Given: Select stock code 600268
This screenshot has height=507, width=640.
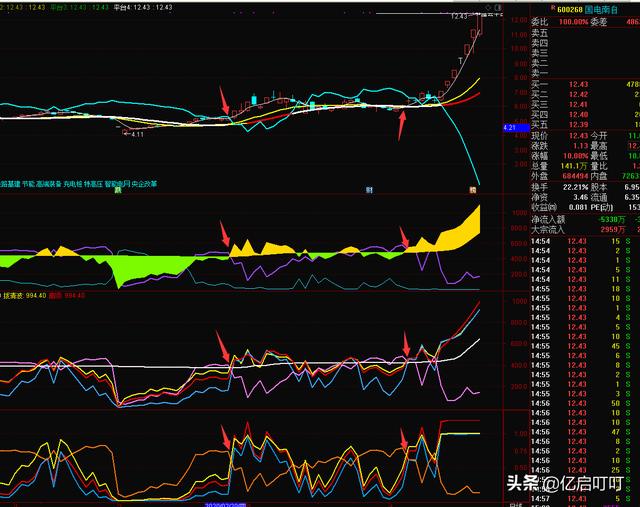Looking at the screenshot, I should tap(570, 9).
